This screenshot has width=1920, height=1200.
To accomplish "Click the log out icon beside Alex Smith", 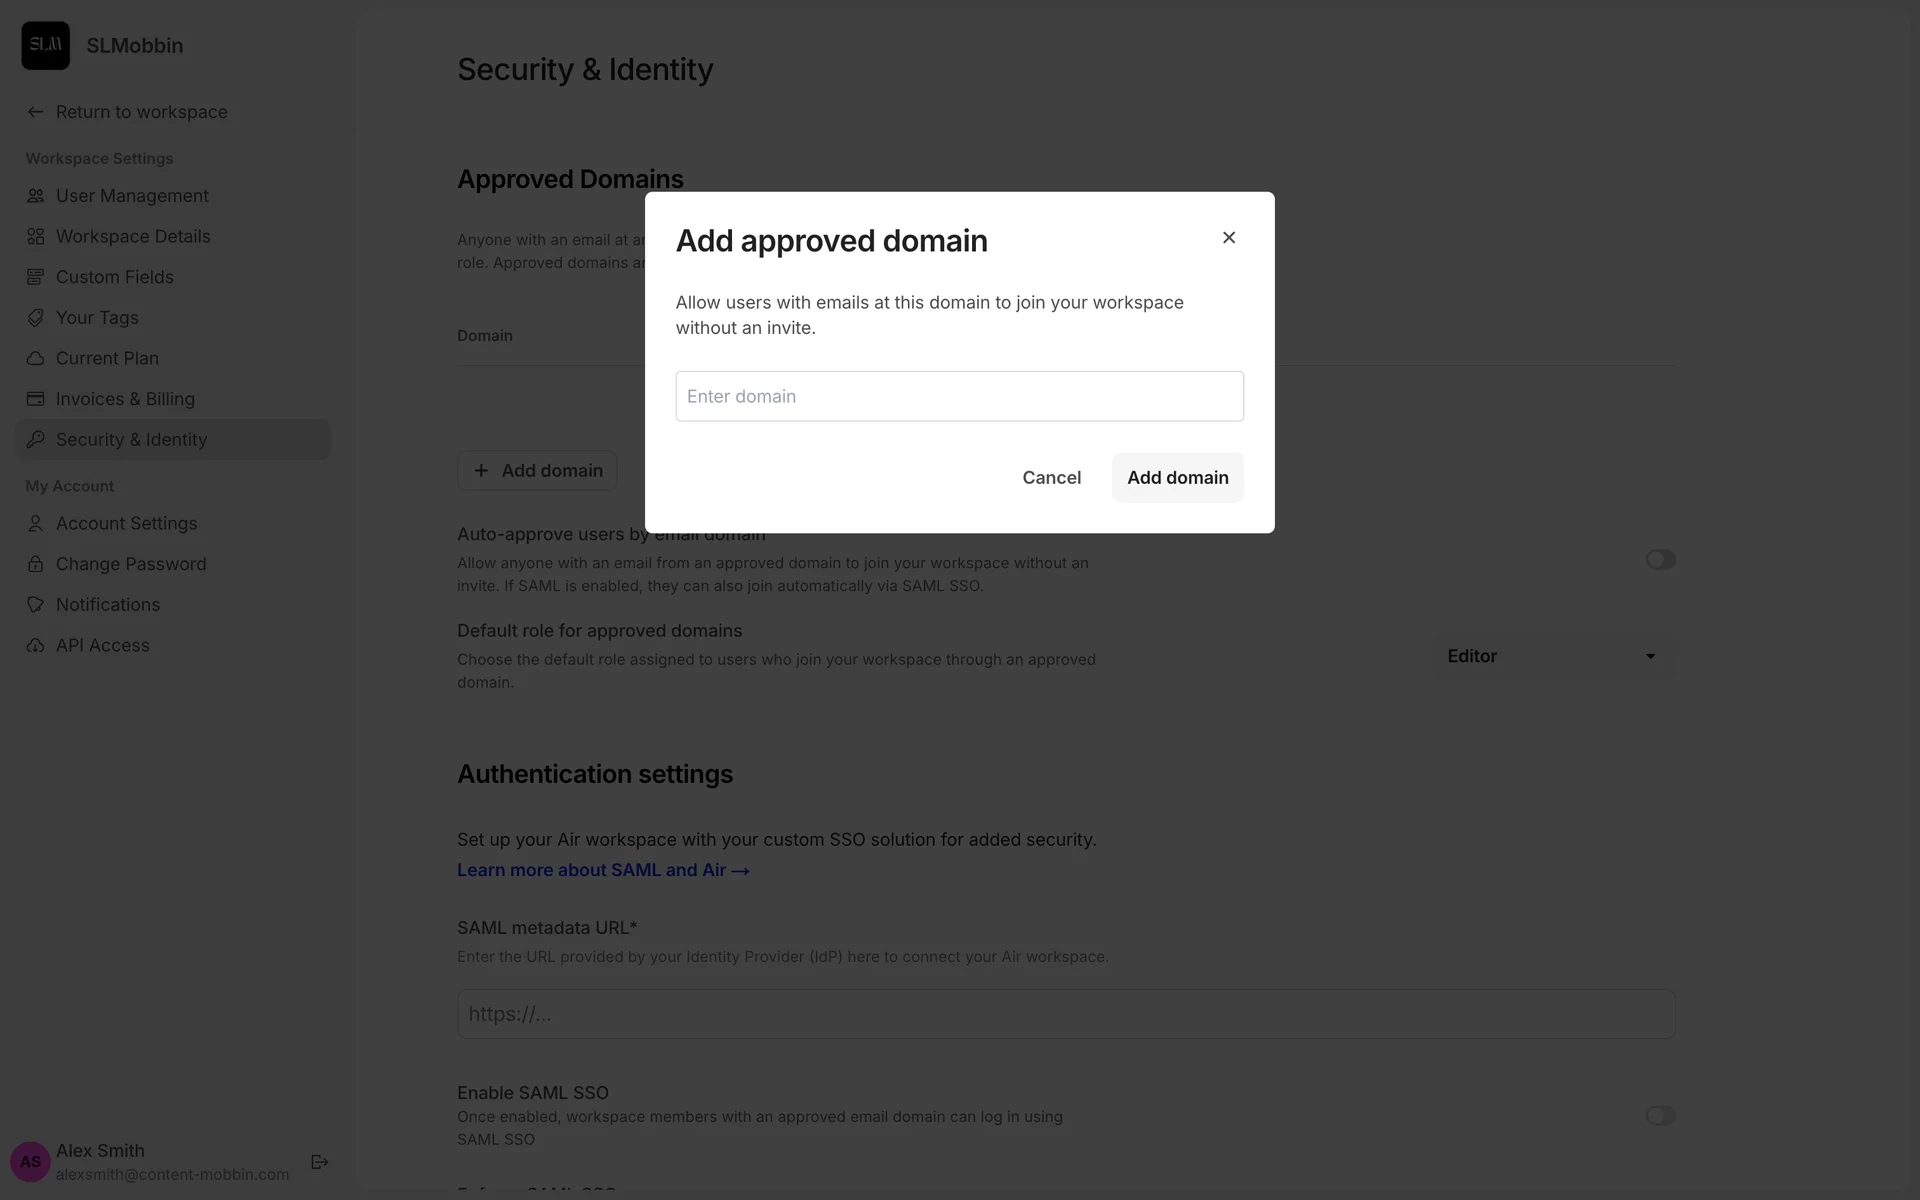I will (x=320, y=1162).
